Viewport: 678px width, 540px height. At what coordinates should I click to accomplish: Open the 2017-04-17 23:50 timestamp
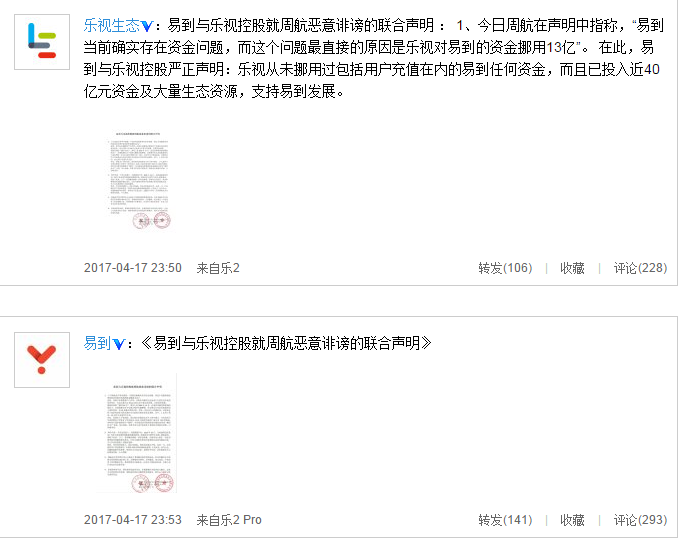point(133,268)
